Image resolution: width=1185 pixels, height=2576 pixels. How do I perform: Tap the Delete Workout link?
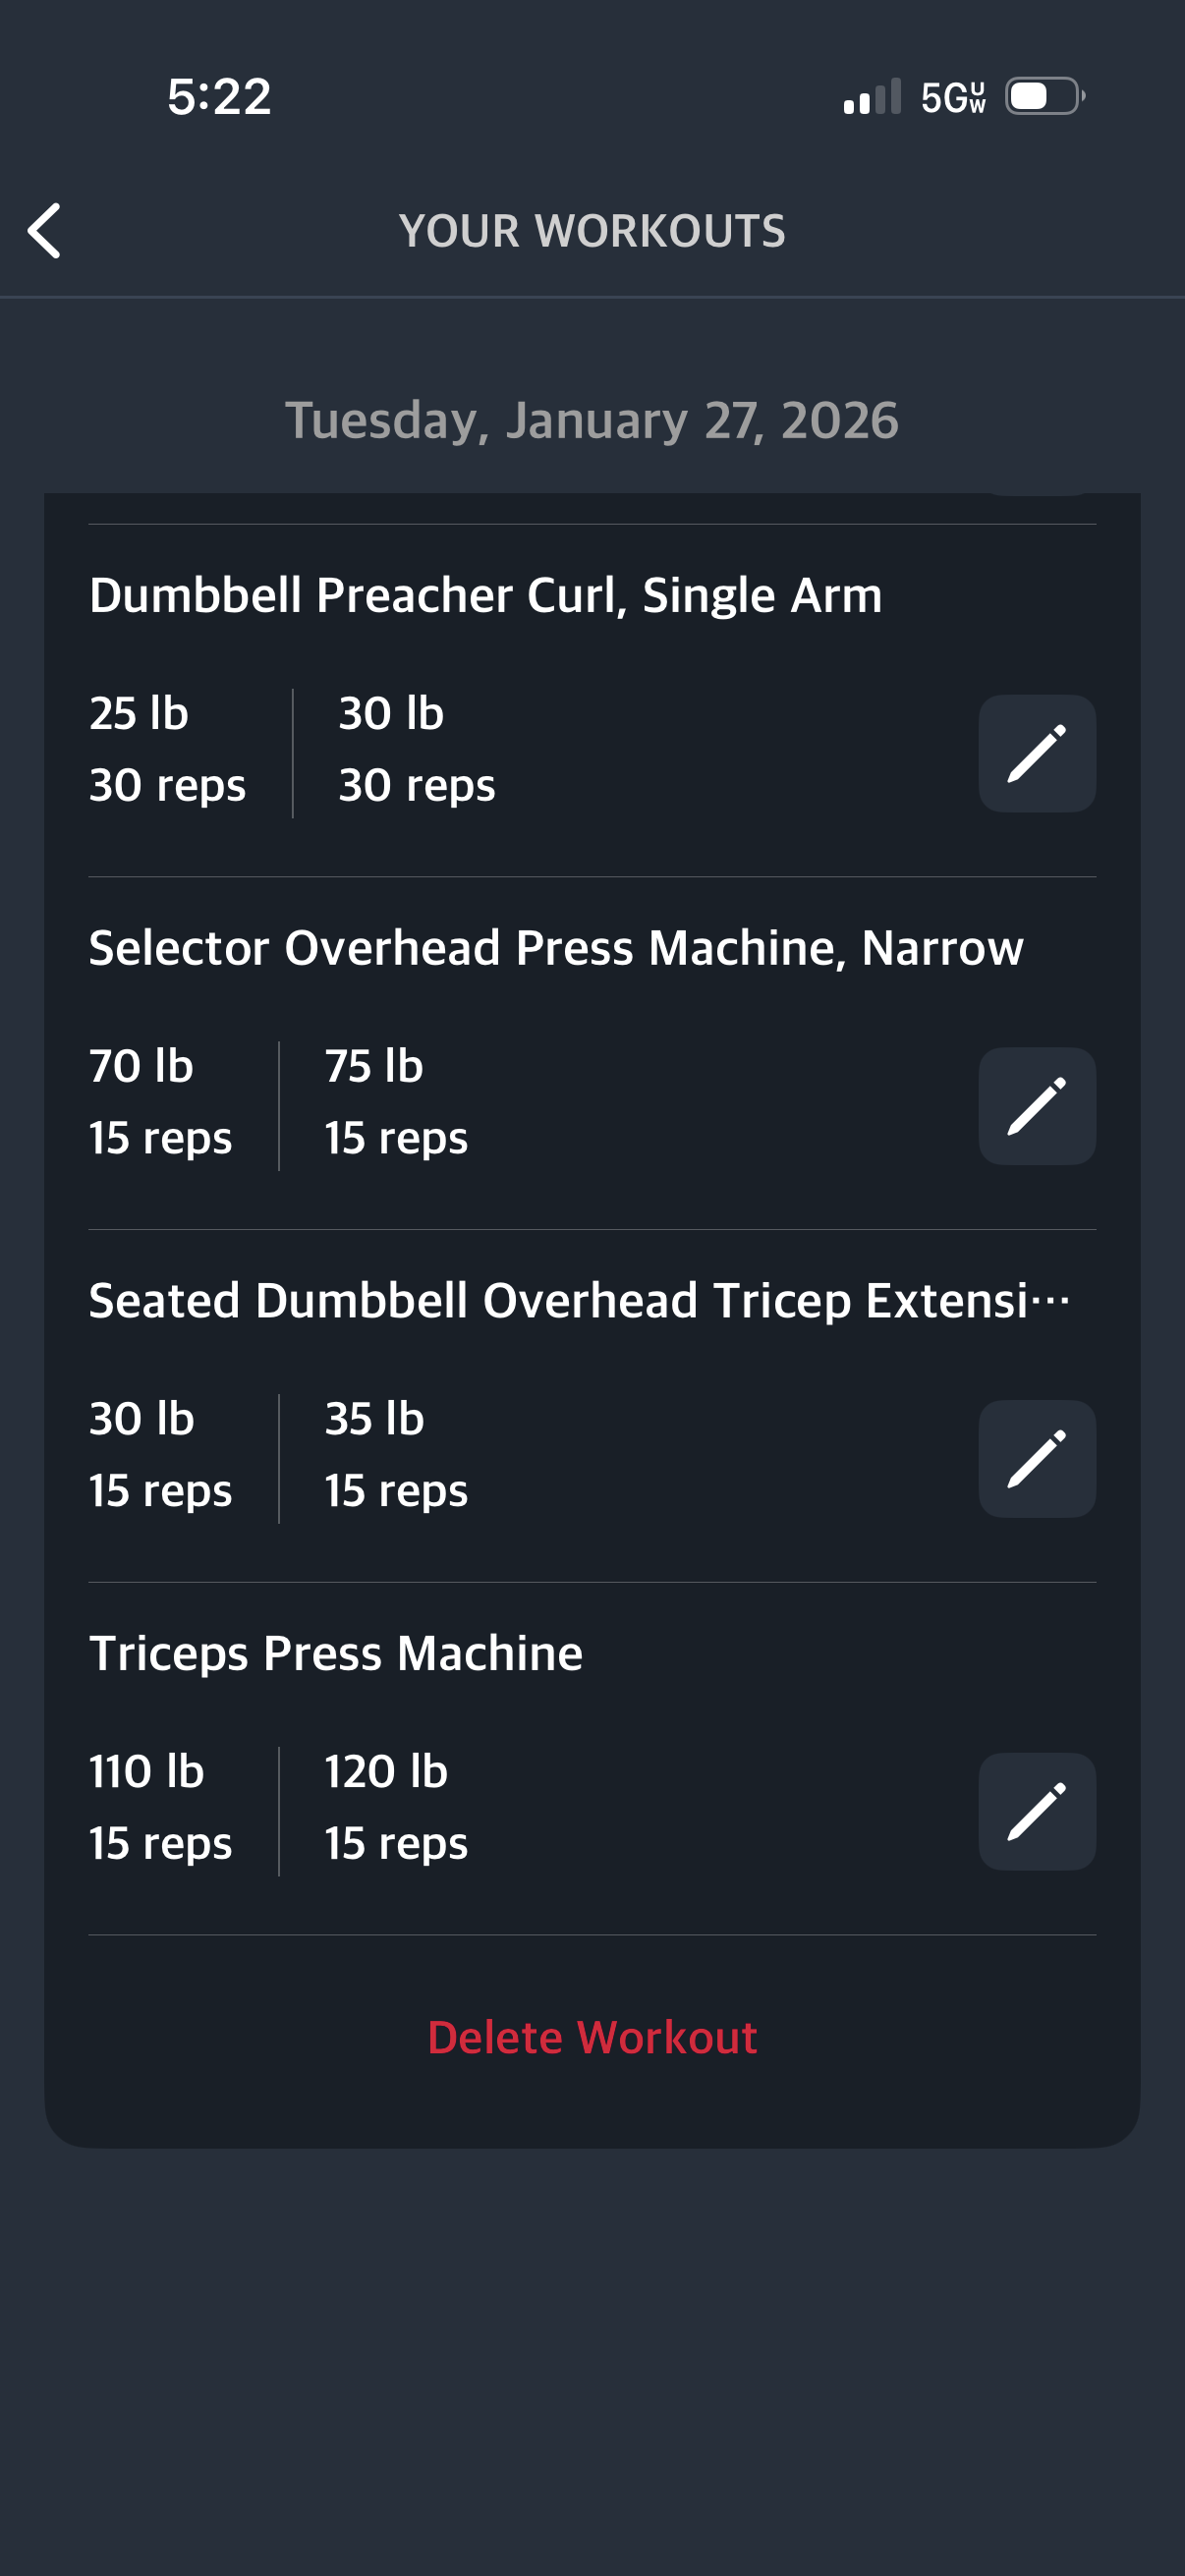592,2037
